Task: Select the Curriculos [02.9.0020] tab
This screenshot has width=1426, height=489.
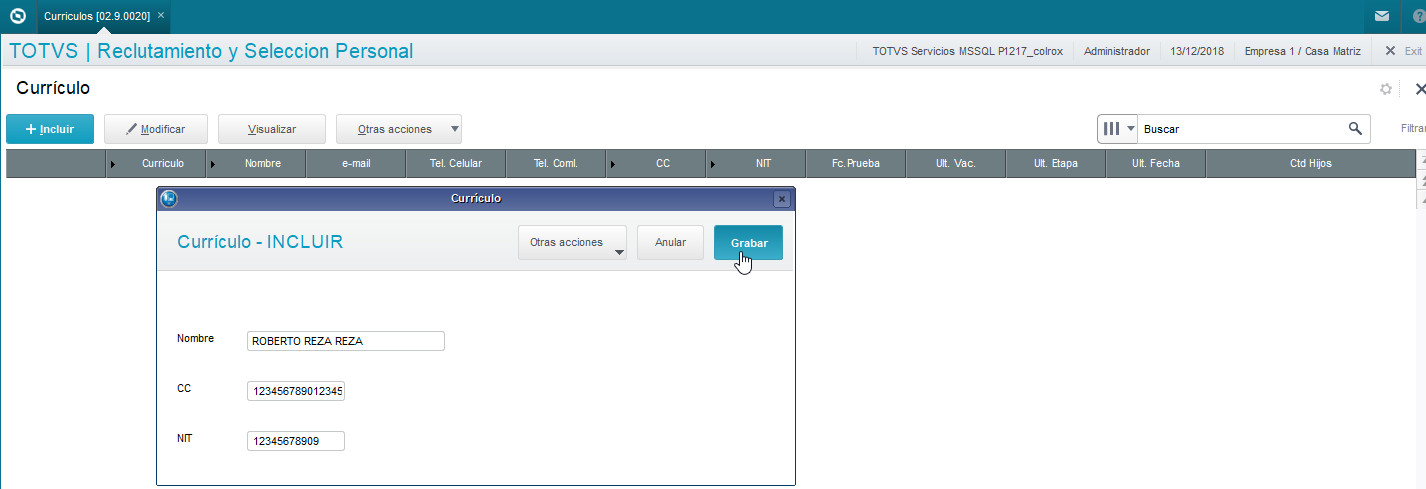Action: (96, 16)
